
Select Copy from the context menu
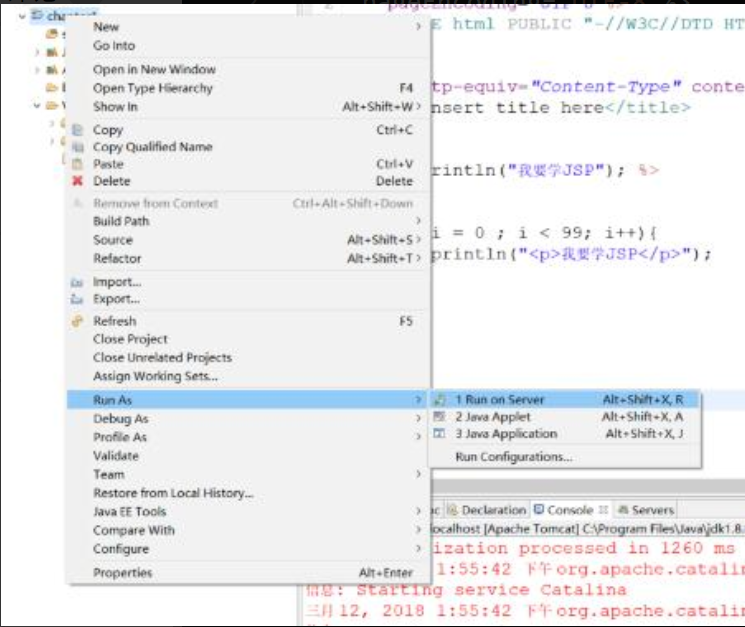[248, 130]
